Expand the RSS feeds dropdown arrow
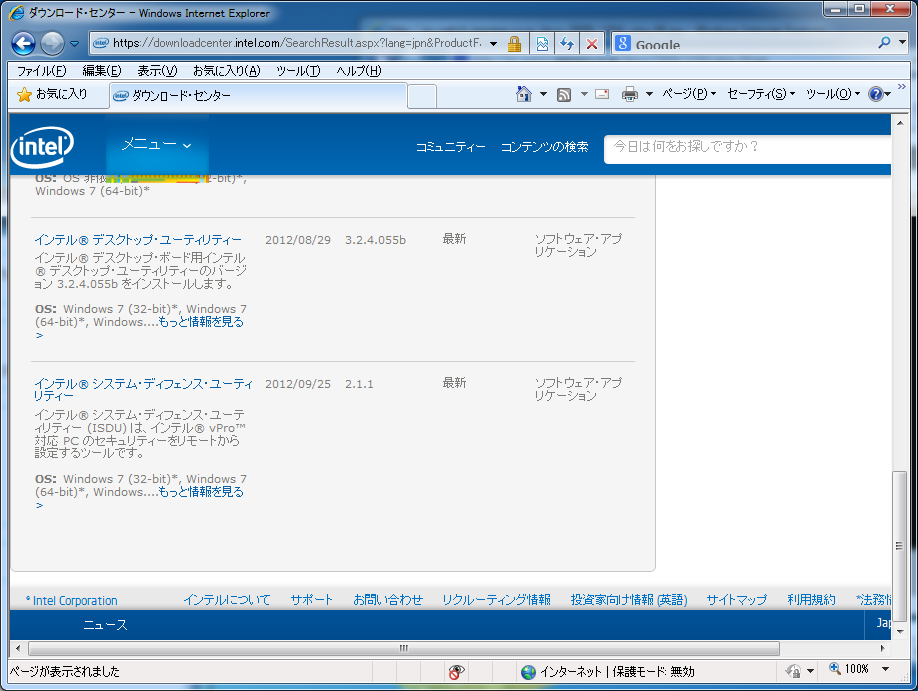This screenshot has height=691, width=918. (x=584, y=94)
